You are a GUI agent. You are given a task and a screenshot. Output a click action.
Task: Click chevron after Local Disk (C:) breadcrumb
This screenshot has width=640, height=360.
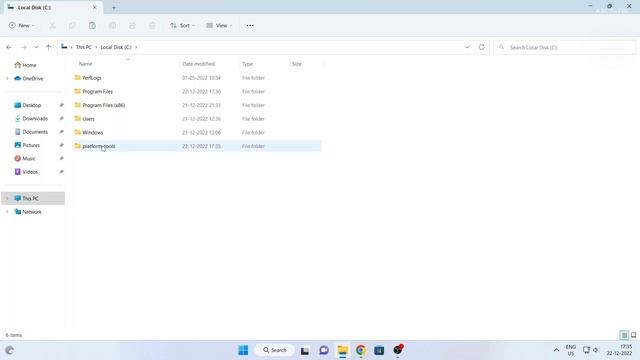tap(136, 47)
